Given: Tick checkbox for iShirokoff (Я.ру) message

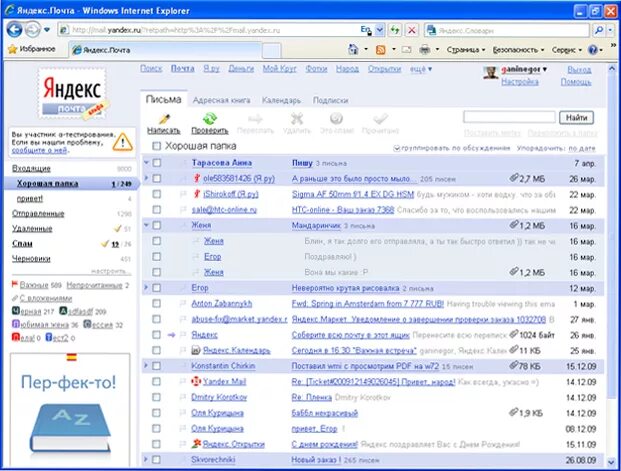Looking at the screenshot, I should pyautogui.click(x=157, y=194).
